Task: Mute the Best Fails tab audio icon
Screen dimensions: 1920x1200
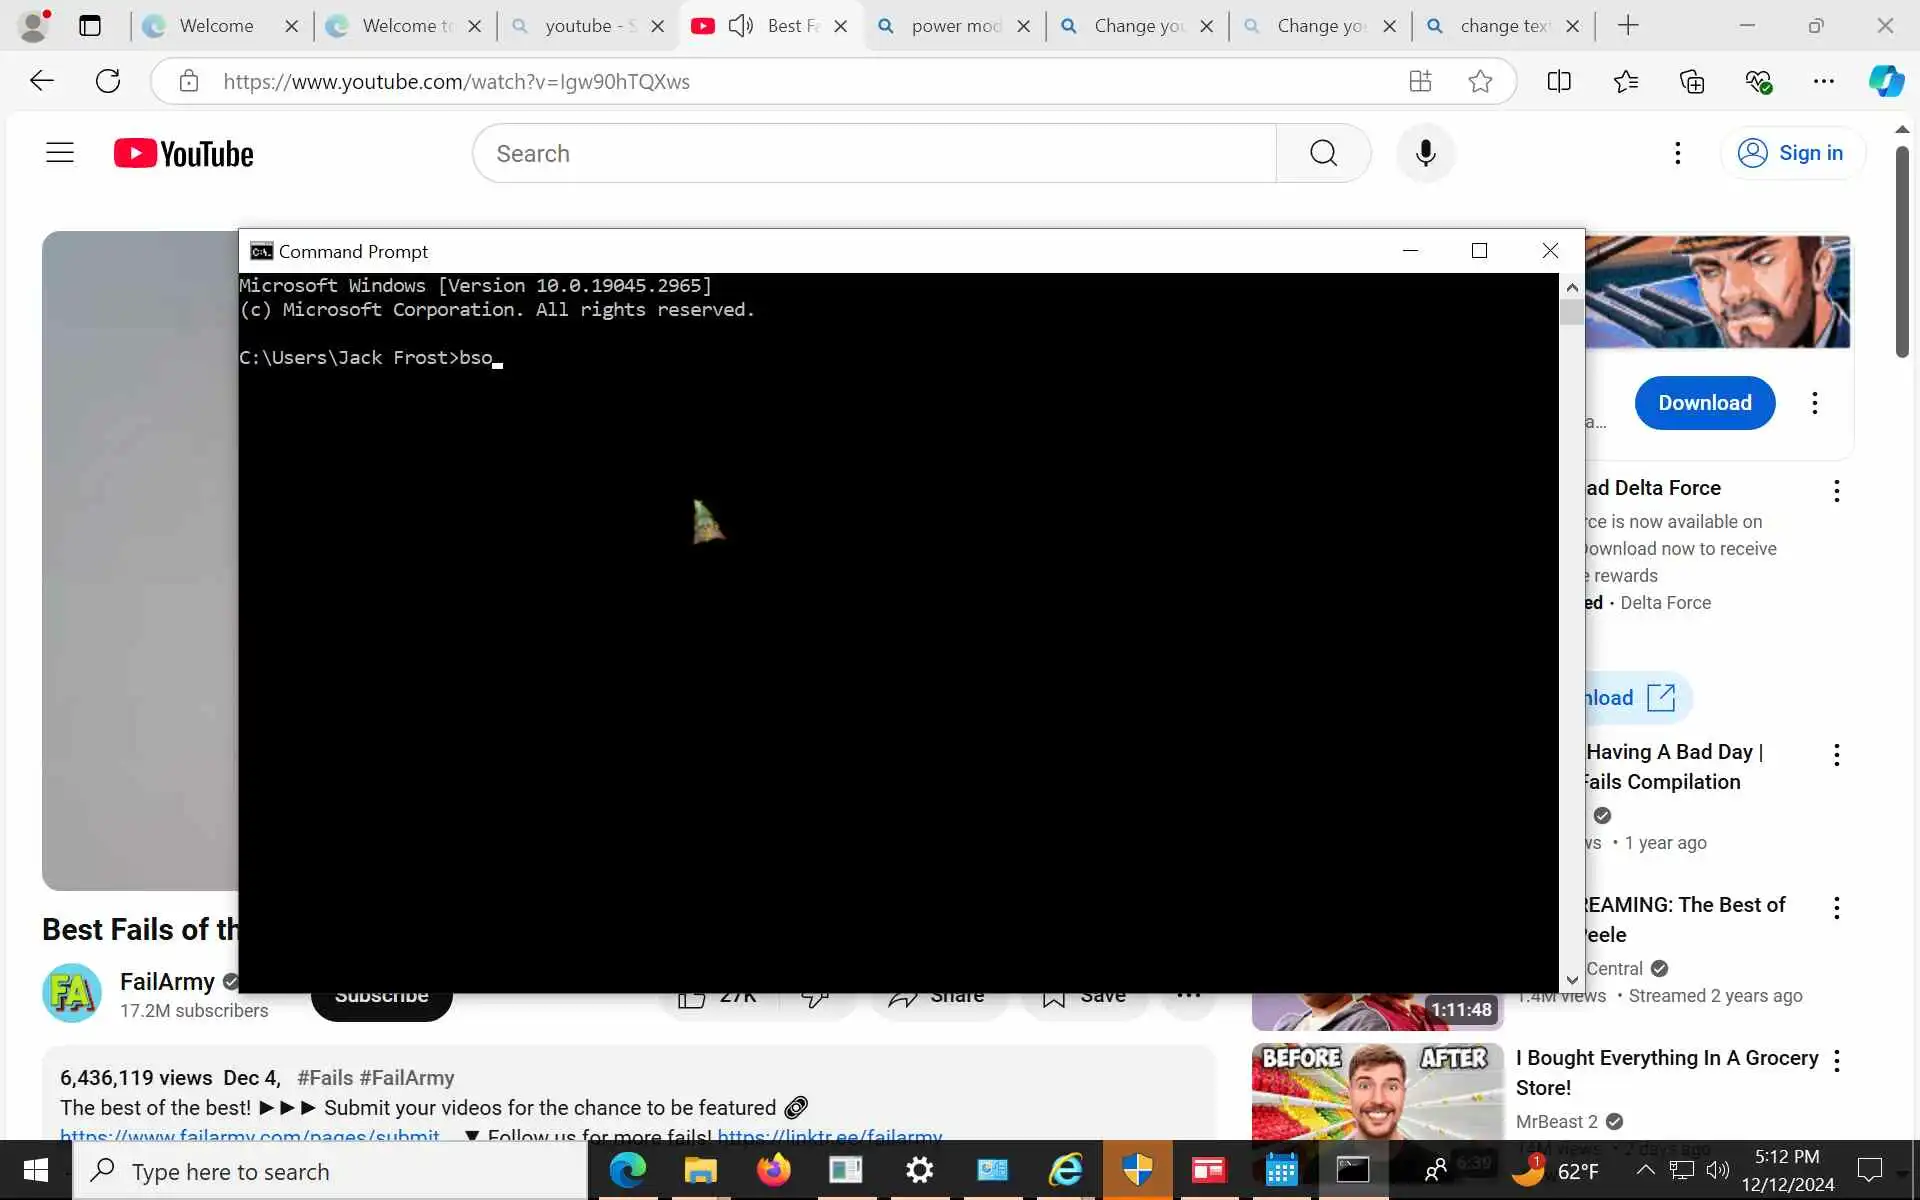Action: click(740, 26)
